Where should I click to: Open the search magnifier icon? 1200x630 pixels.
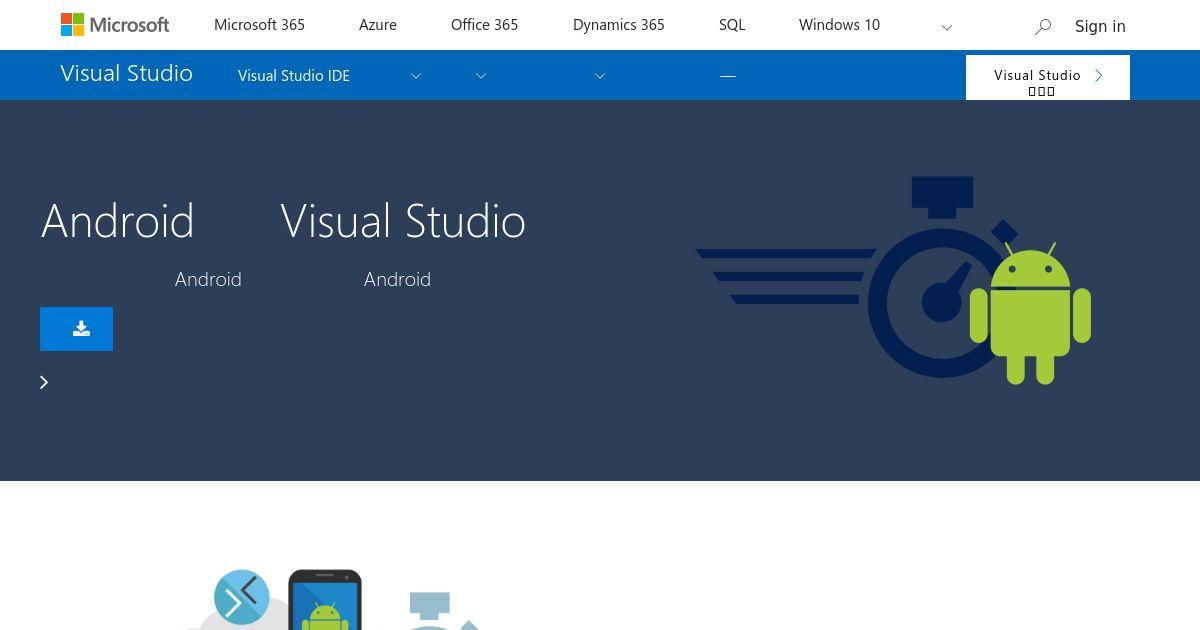(x=1043, y=27)
